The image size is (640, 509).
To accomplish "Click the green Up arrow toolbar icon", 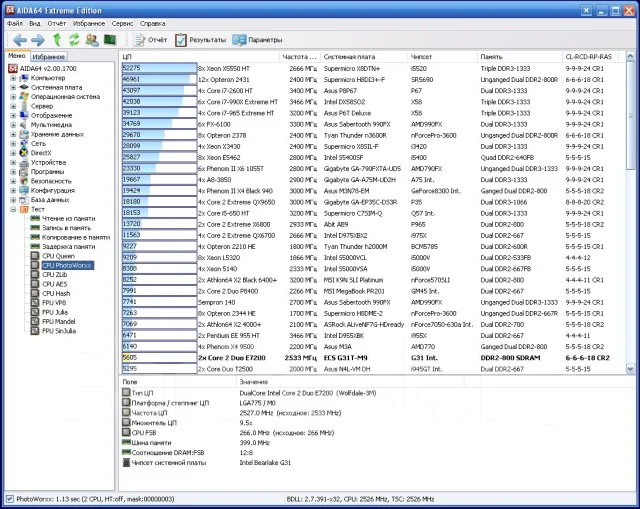I will point(57,40).
